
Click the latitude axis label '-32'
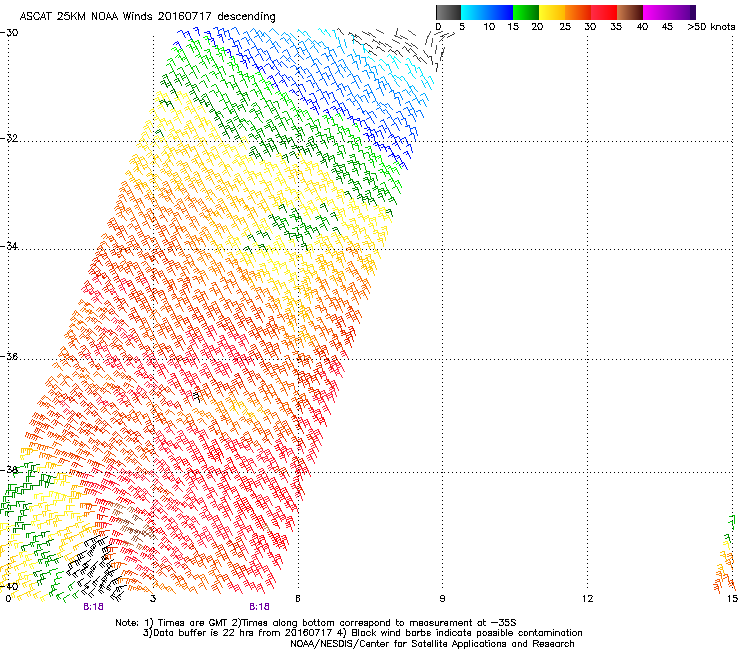point(9,138)
